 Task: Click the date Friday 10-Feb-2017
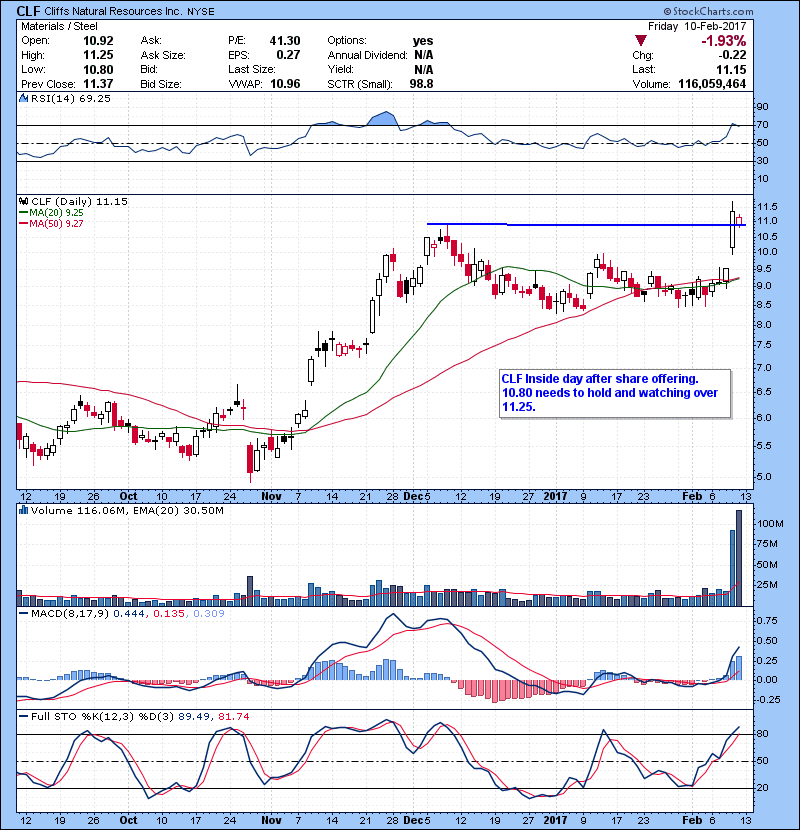point(697,26)
